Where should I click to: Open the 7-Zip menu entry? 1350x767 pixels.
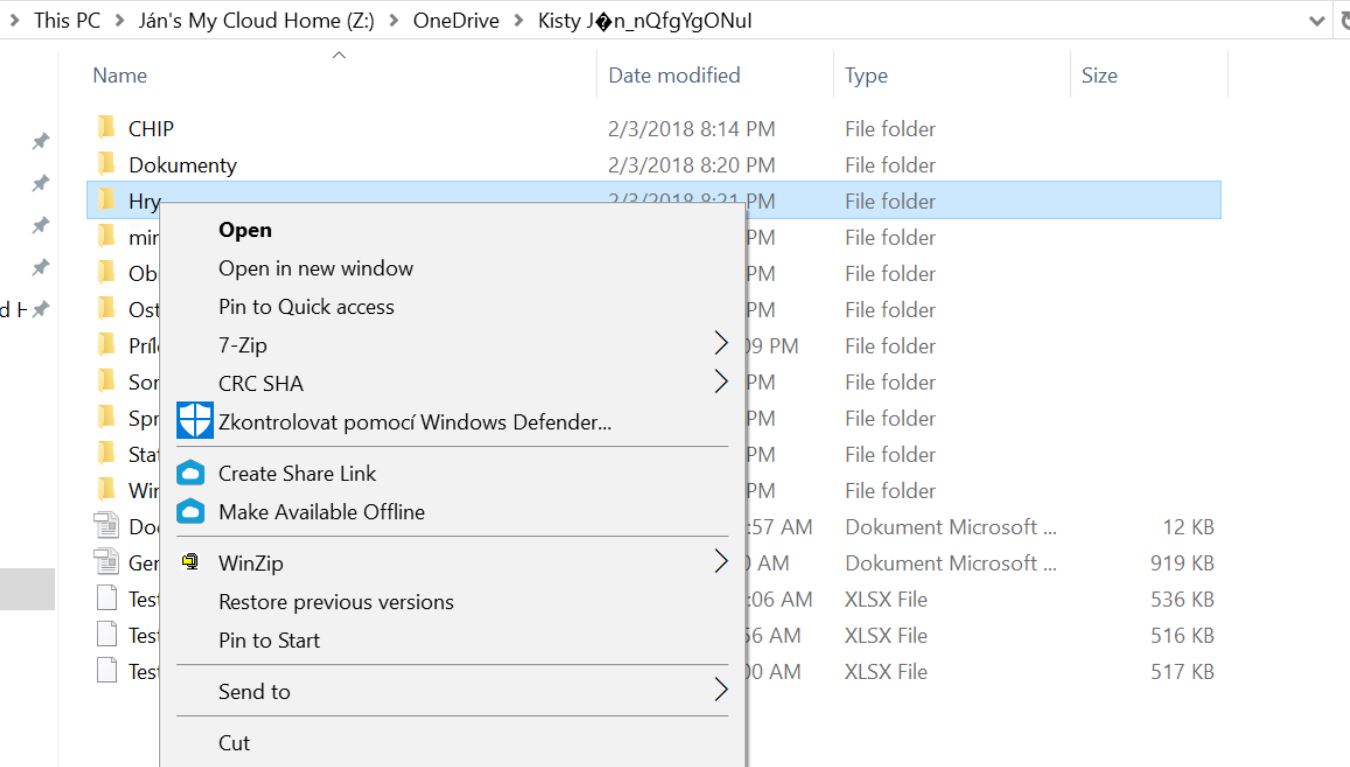pyautogui.click(x=243, y=345)
